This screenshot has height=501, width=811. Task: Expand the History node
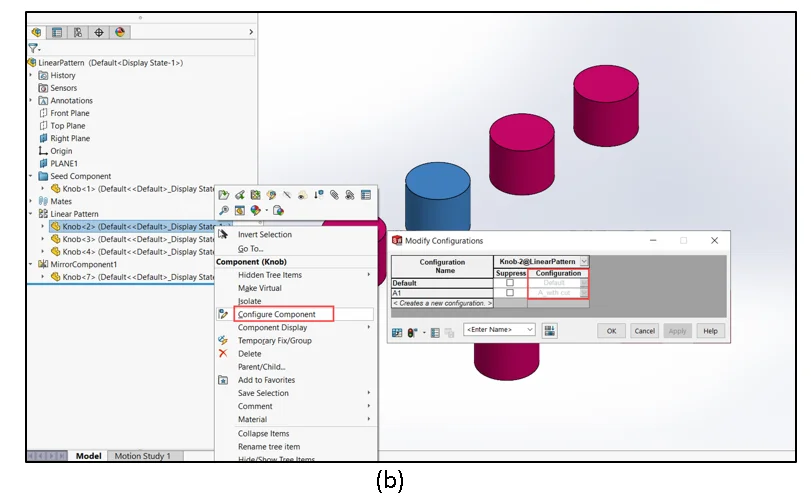[31, 75]
